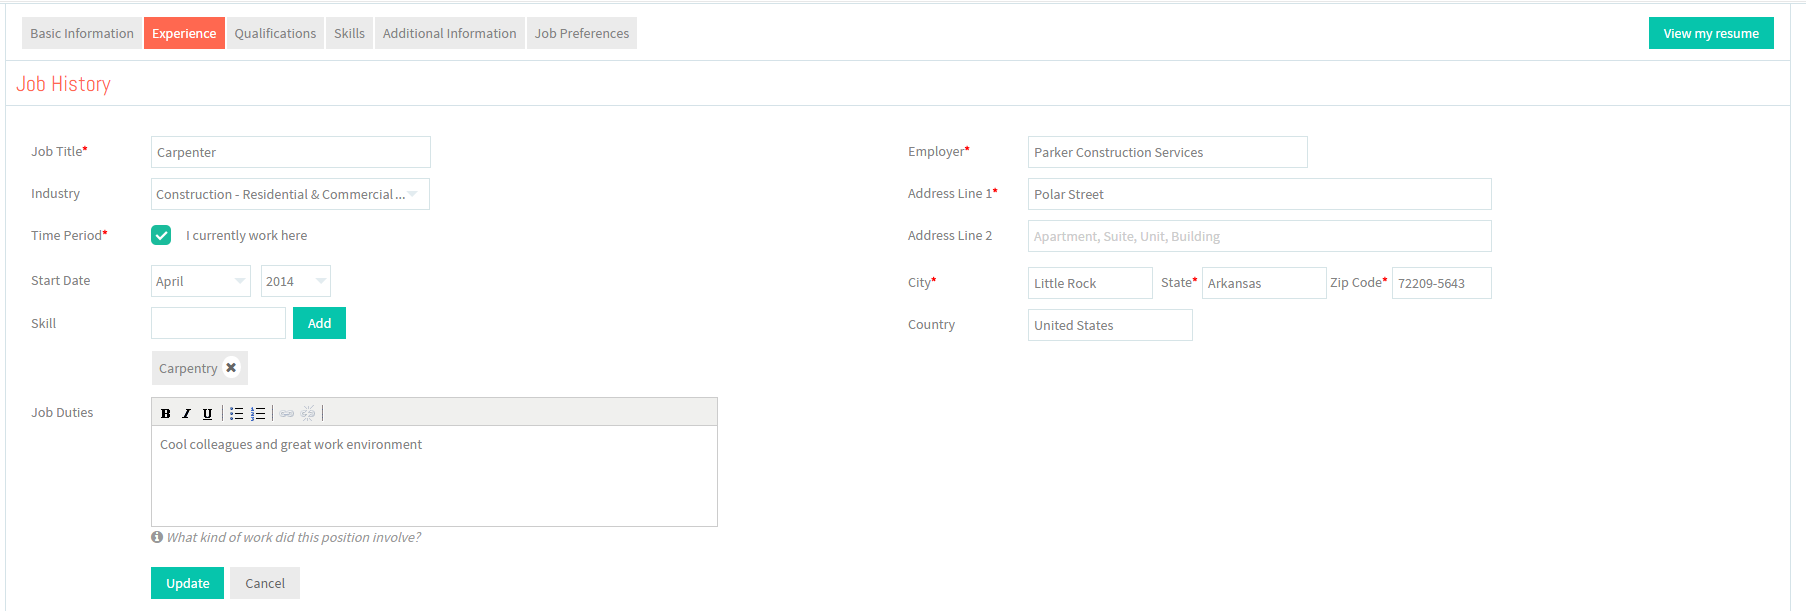Click the City field with Little Rock
This screenshot has height=611, width=1806.
pyautogui.click(x=1090, y=283)
